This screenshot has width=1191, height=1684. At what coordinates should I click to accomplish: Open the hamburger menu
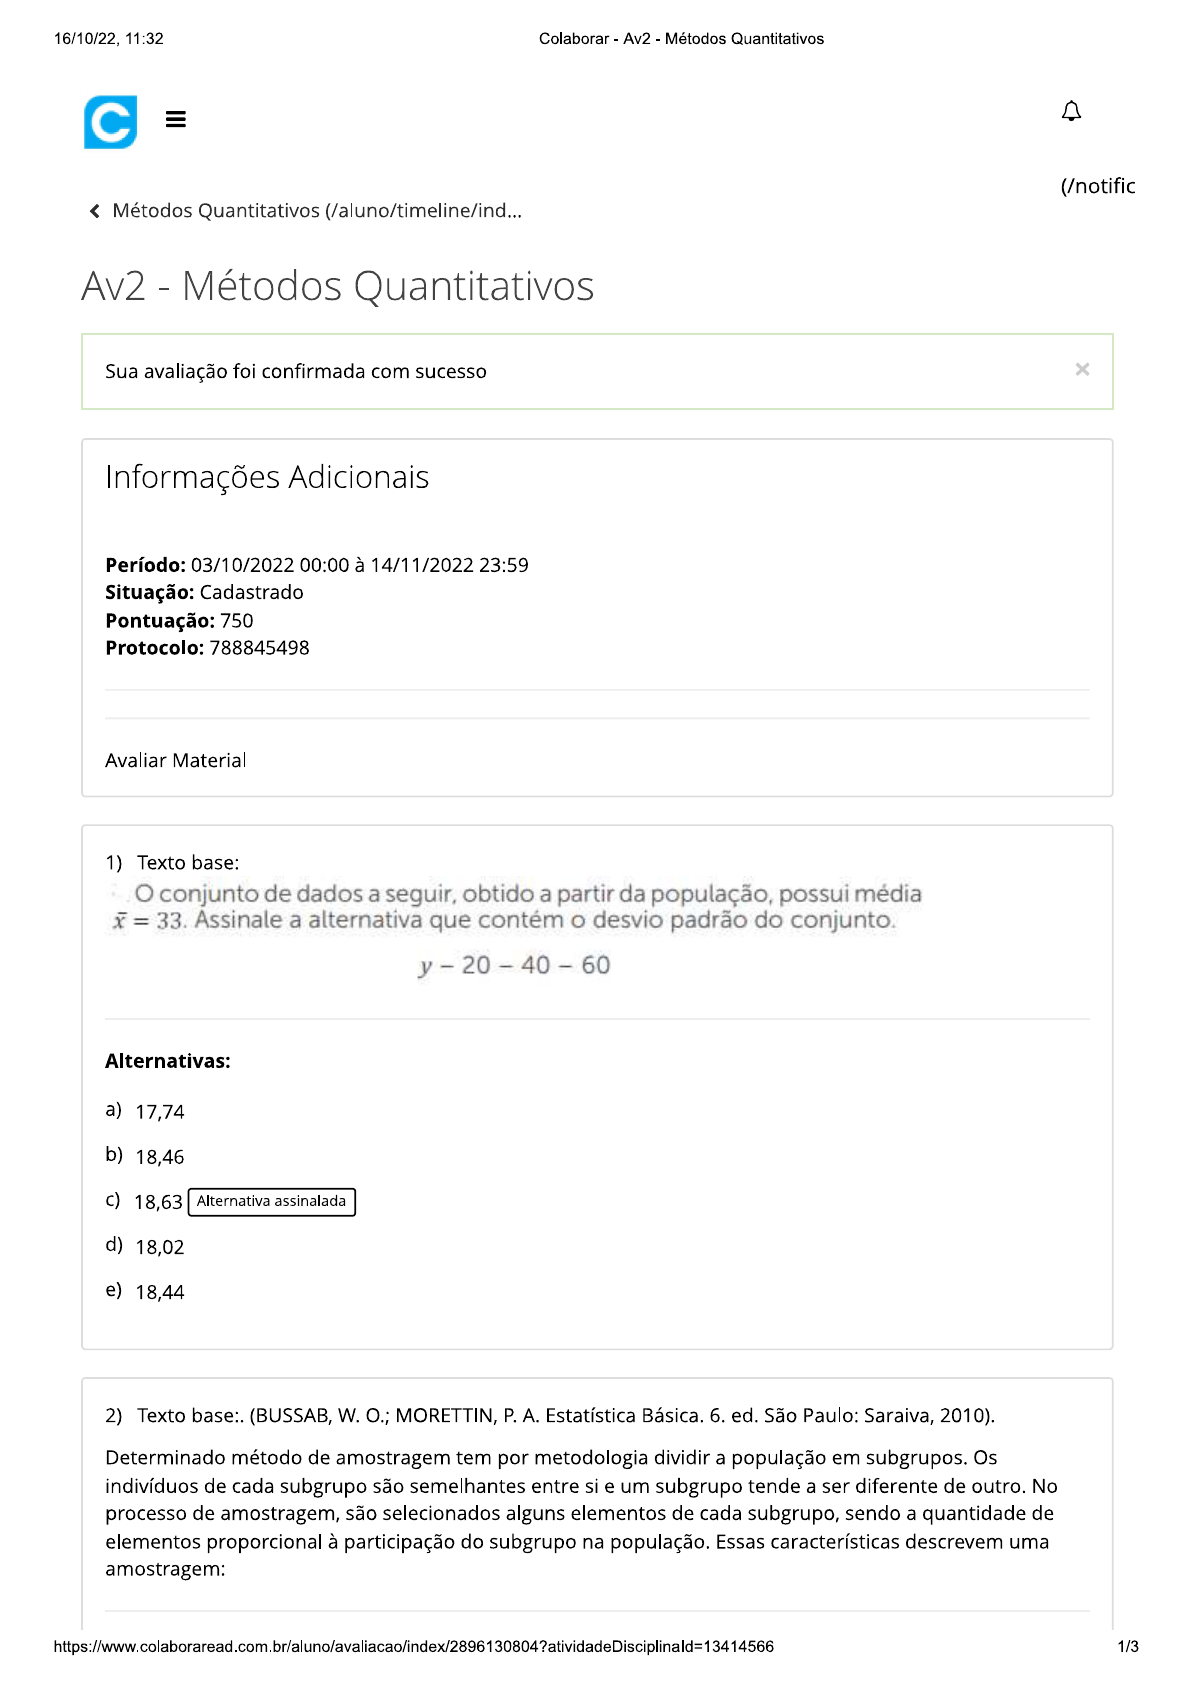(176, 120)
